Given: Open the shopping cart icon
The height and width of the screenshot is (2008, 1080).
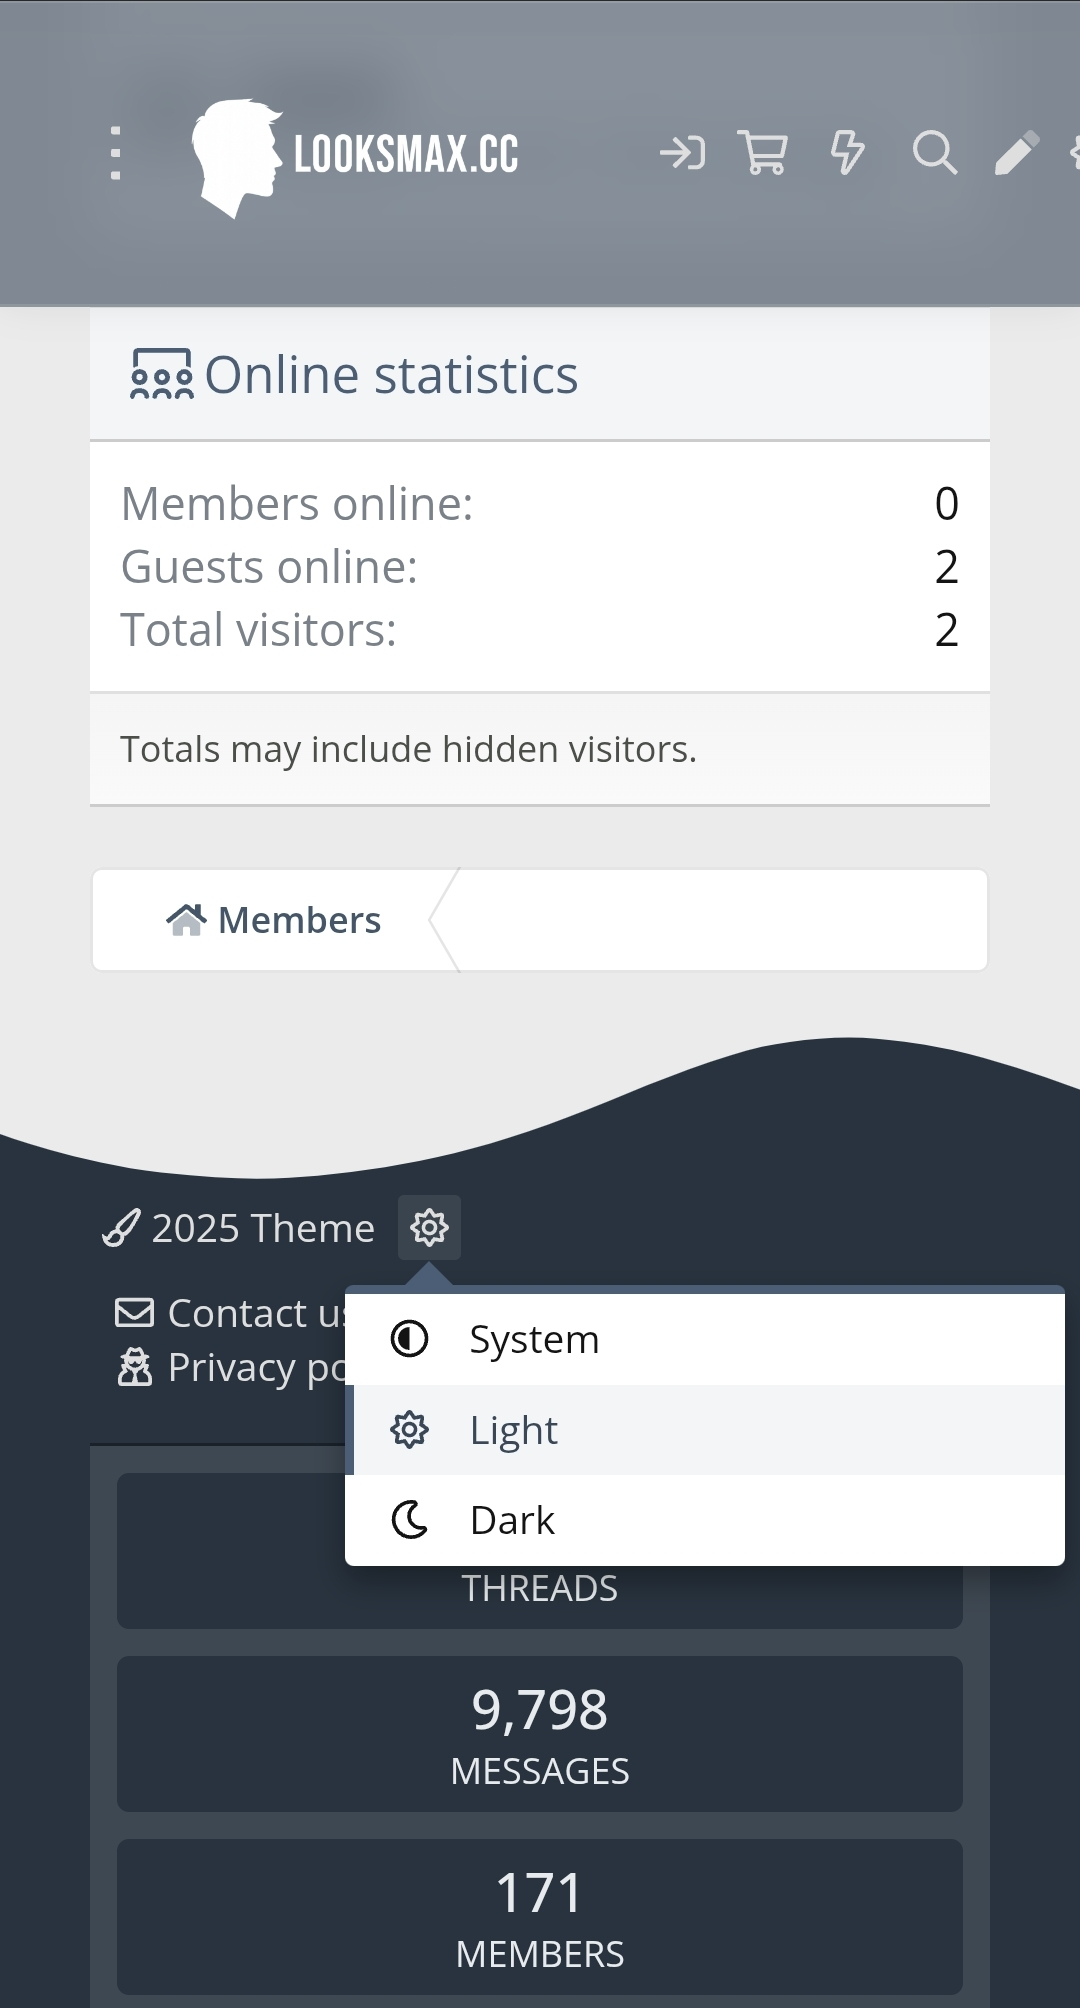Looking at the screenshot, I should (763, 152).
